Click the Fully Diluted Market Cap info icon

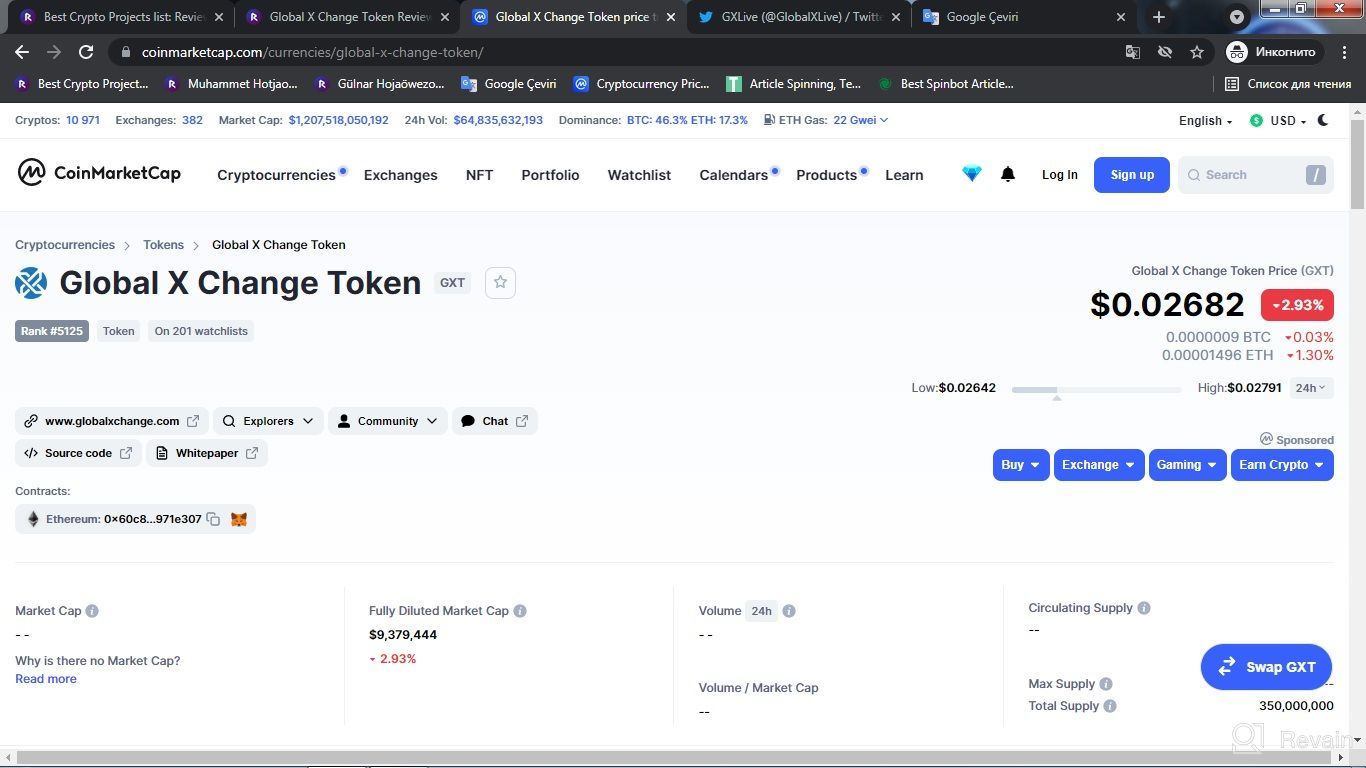520,611
